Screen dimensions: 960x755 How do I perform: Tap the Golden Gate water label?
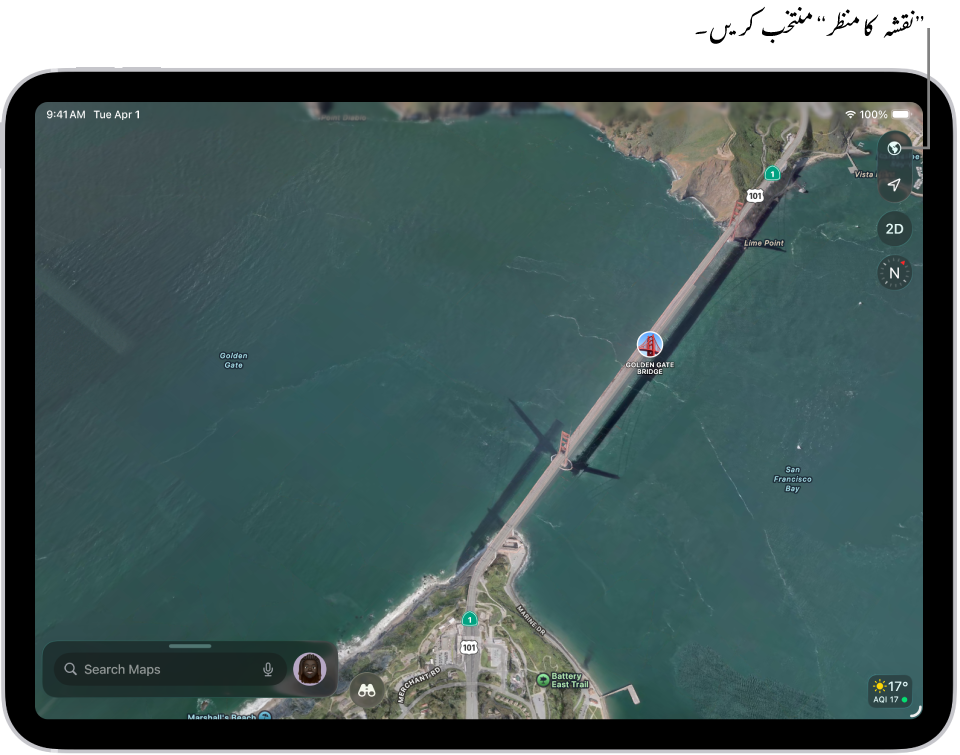click(233, 360)
